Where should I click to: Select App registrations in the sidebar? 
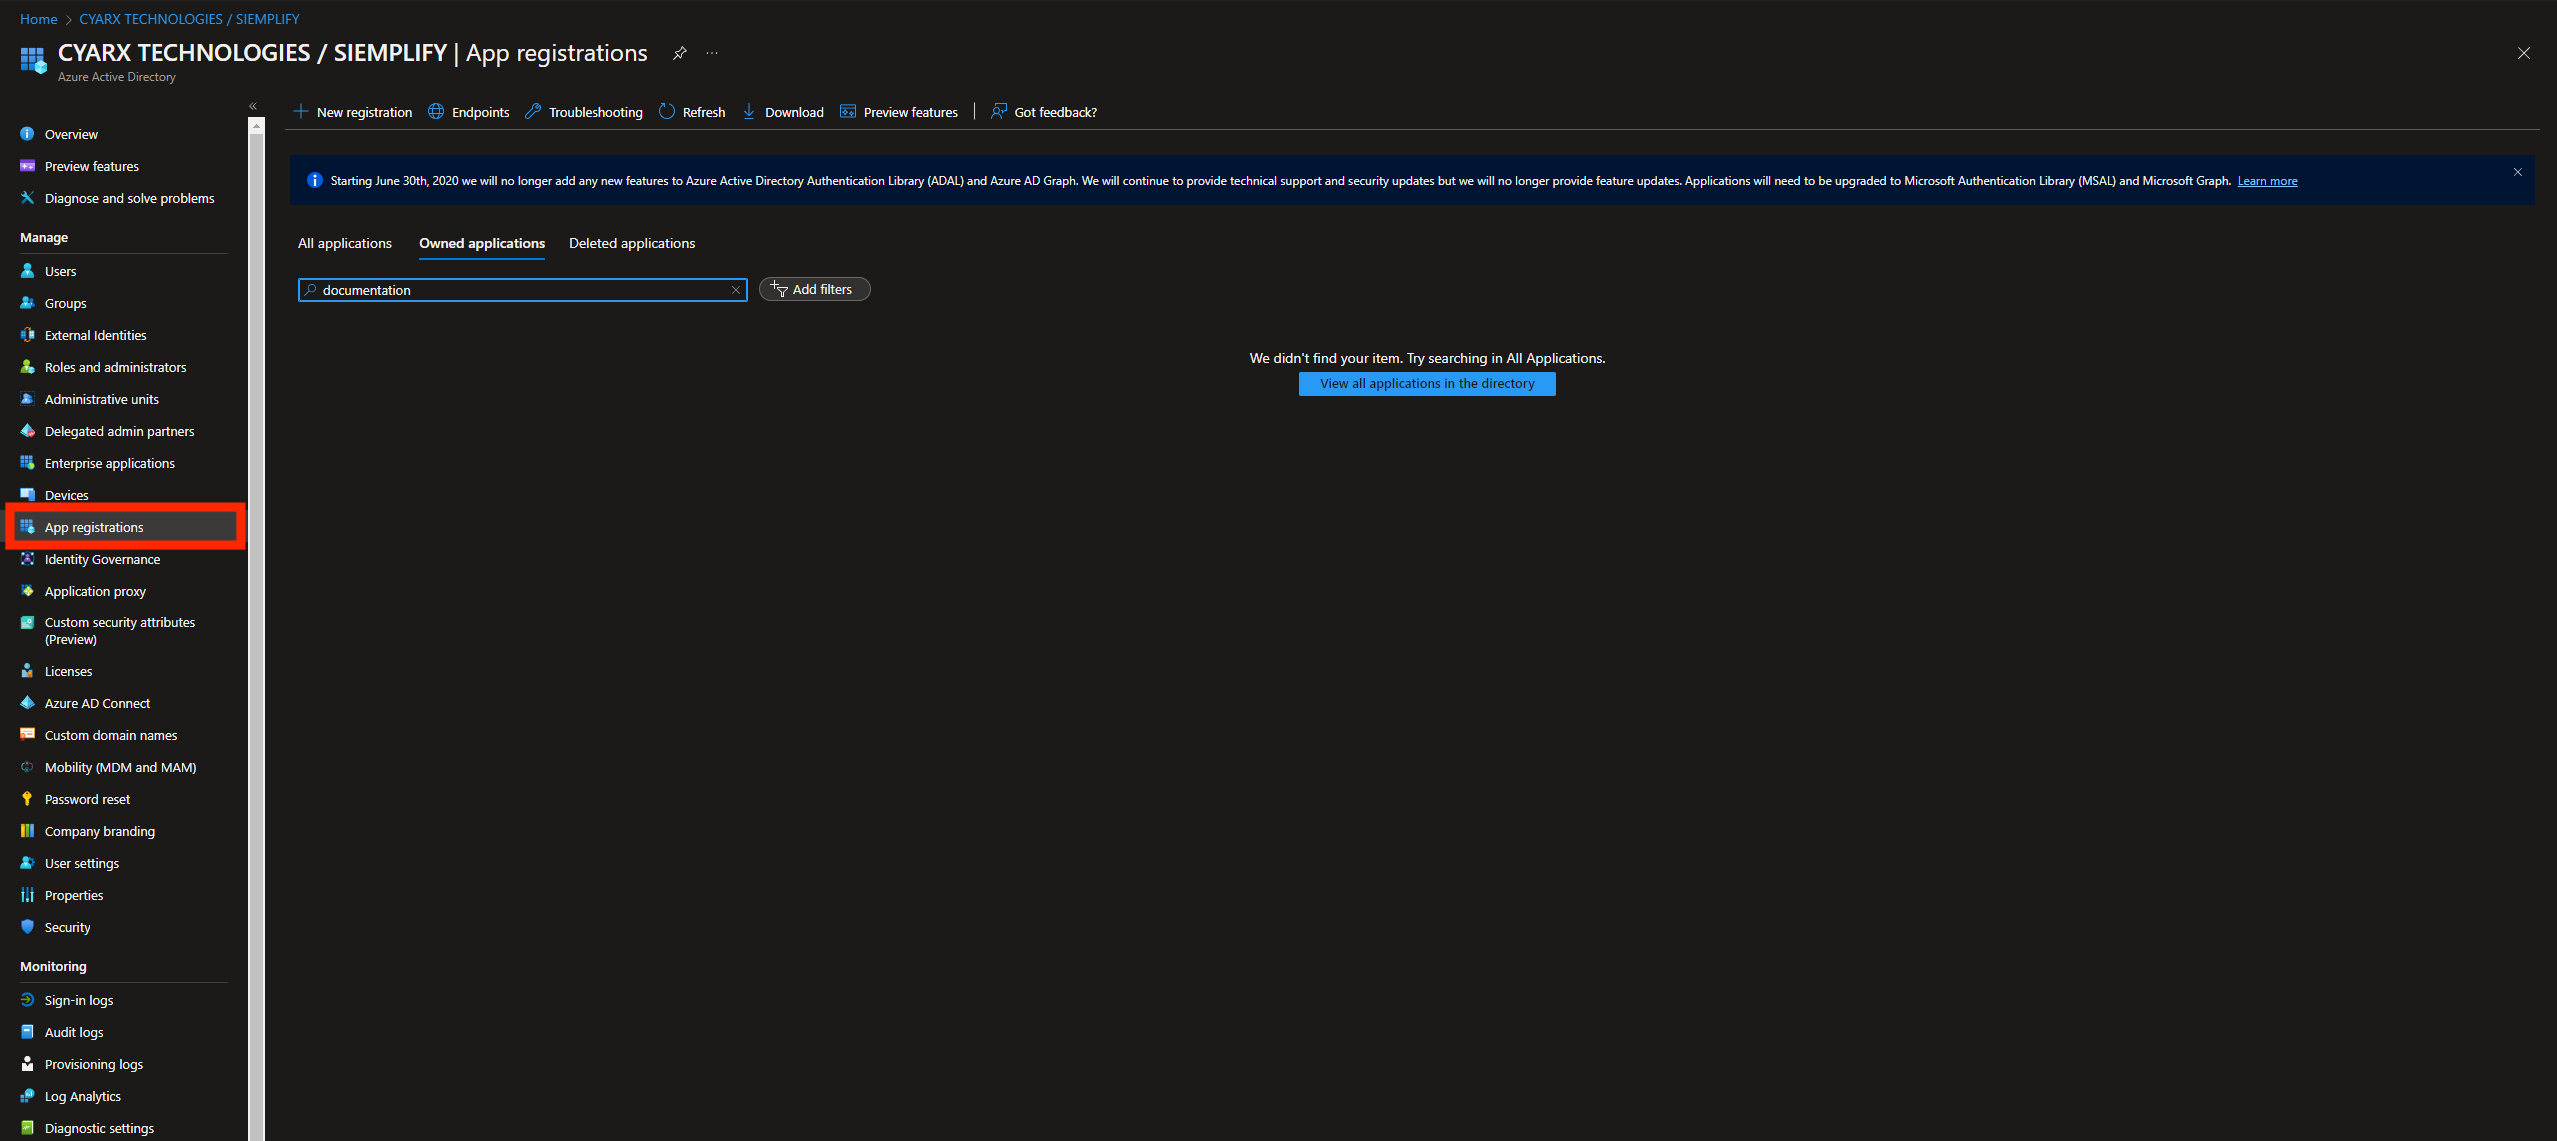tap(93, 527)
